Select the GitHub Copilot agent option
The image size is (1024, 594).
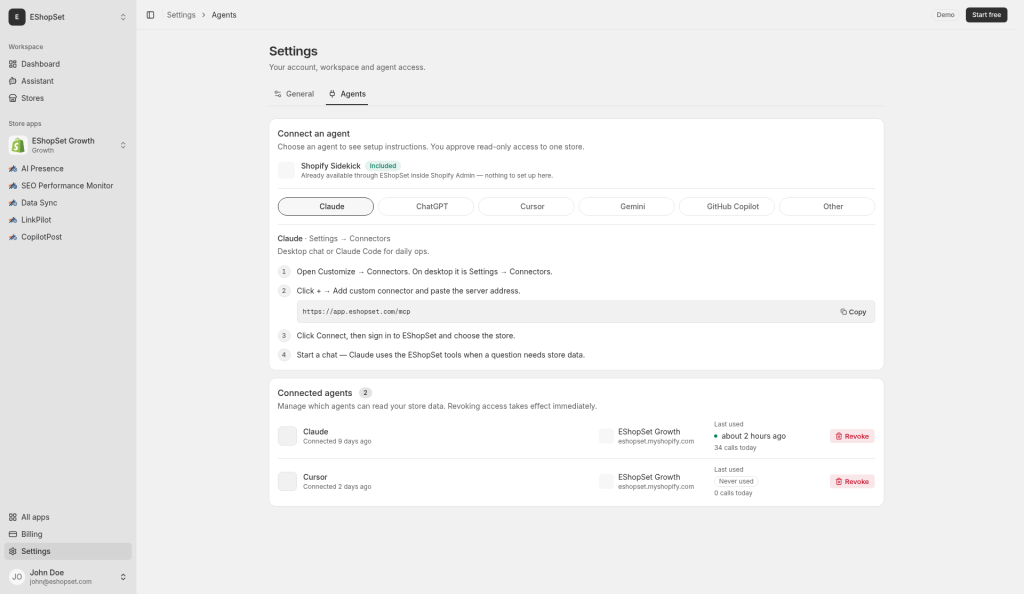click(727, 206)
